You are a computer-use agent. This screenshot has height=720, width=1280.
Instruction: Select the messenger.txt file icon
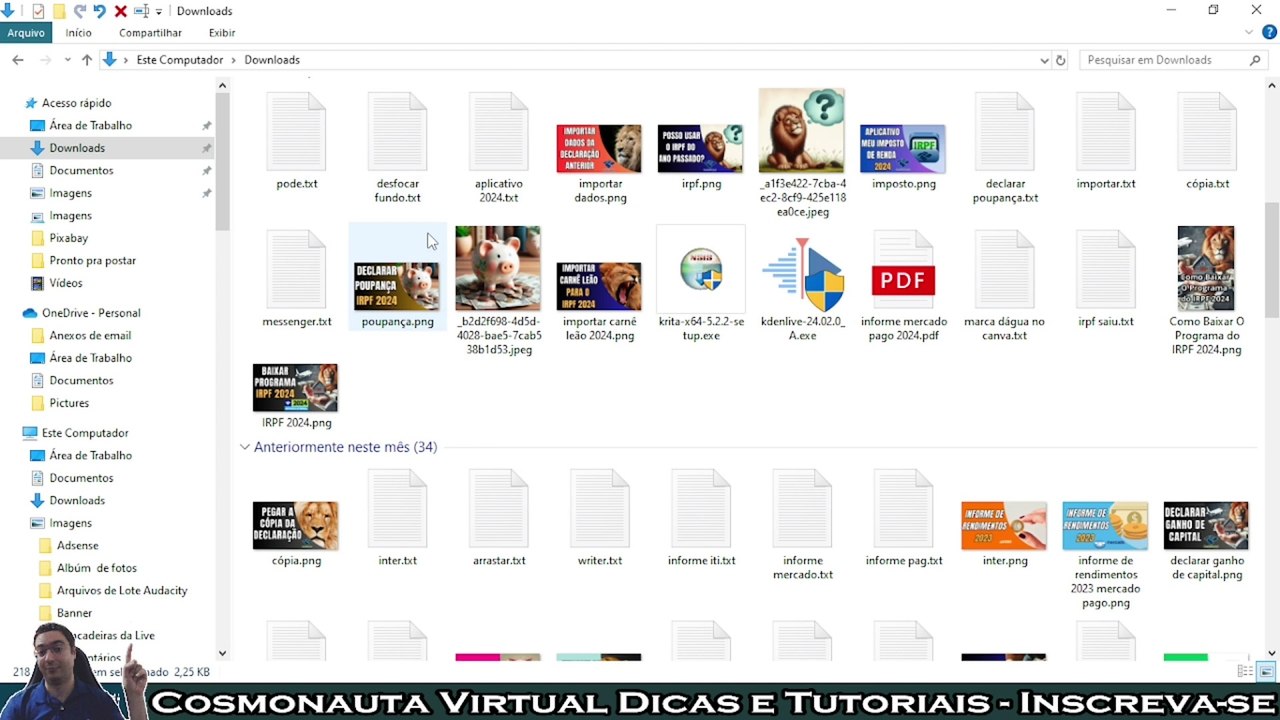pyautogui.click(x=296, y=270)
